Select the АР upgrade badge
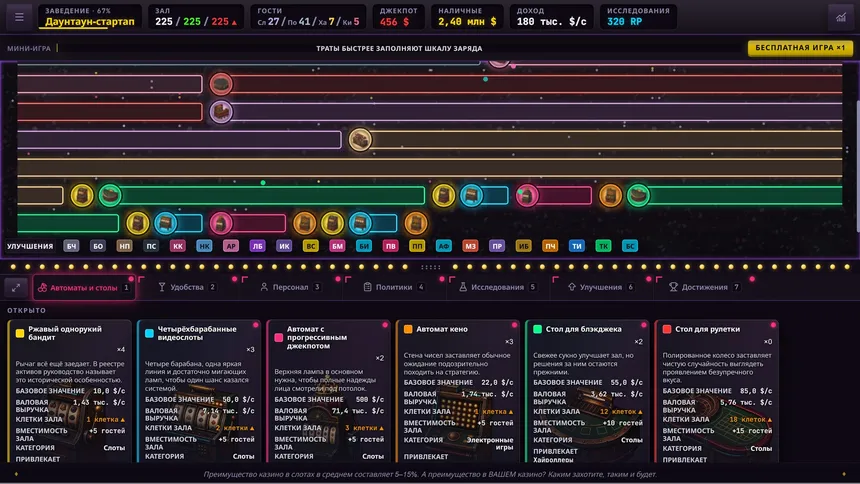The width and height of the screenshot is (860, 484). click(x=231, y=246)
